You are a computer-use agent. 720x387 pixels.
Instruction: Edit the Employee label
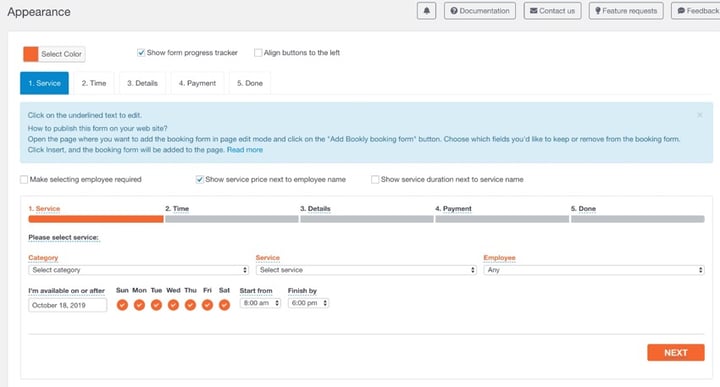point(499,258)
